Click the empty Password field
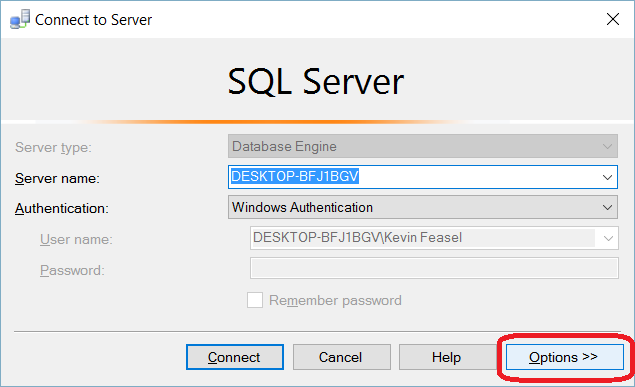This screenshot has height=387, width=635. point(434,268)
